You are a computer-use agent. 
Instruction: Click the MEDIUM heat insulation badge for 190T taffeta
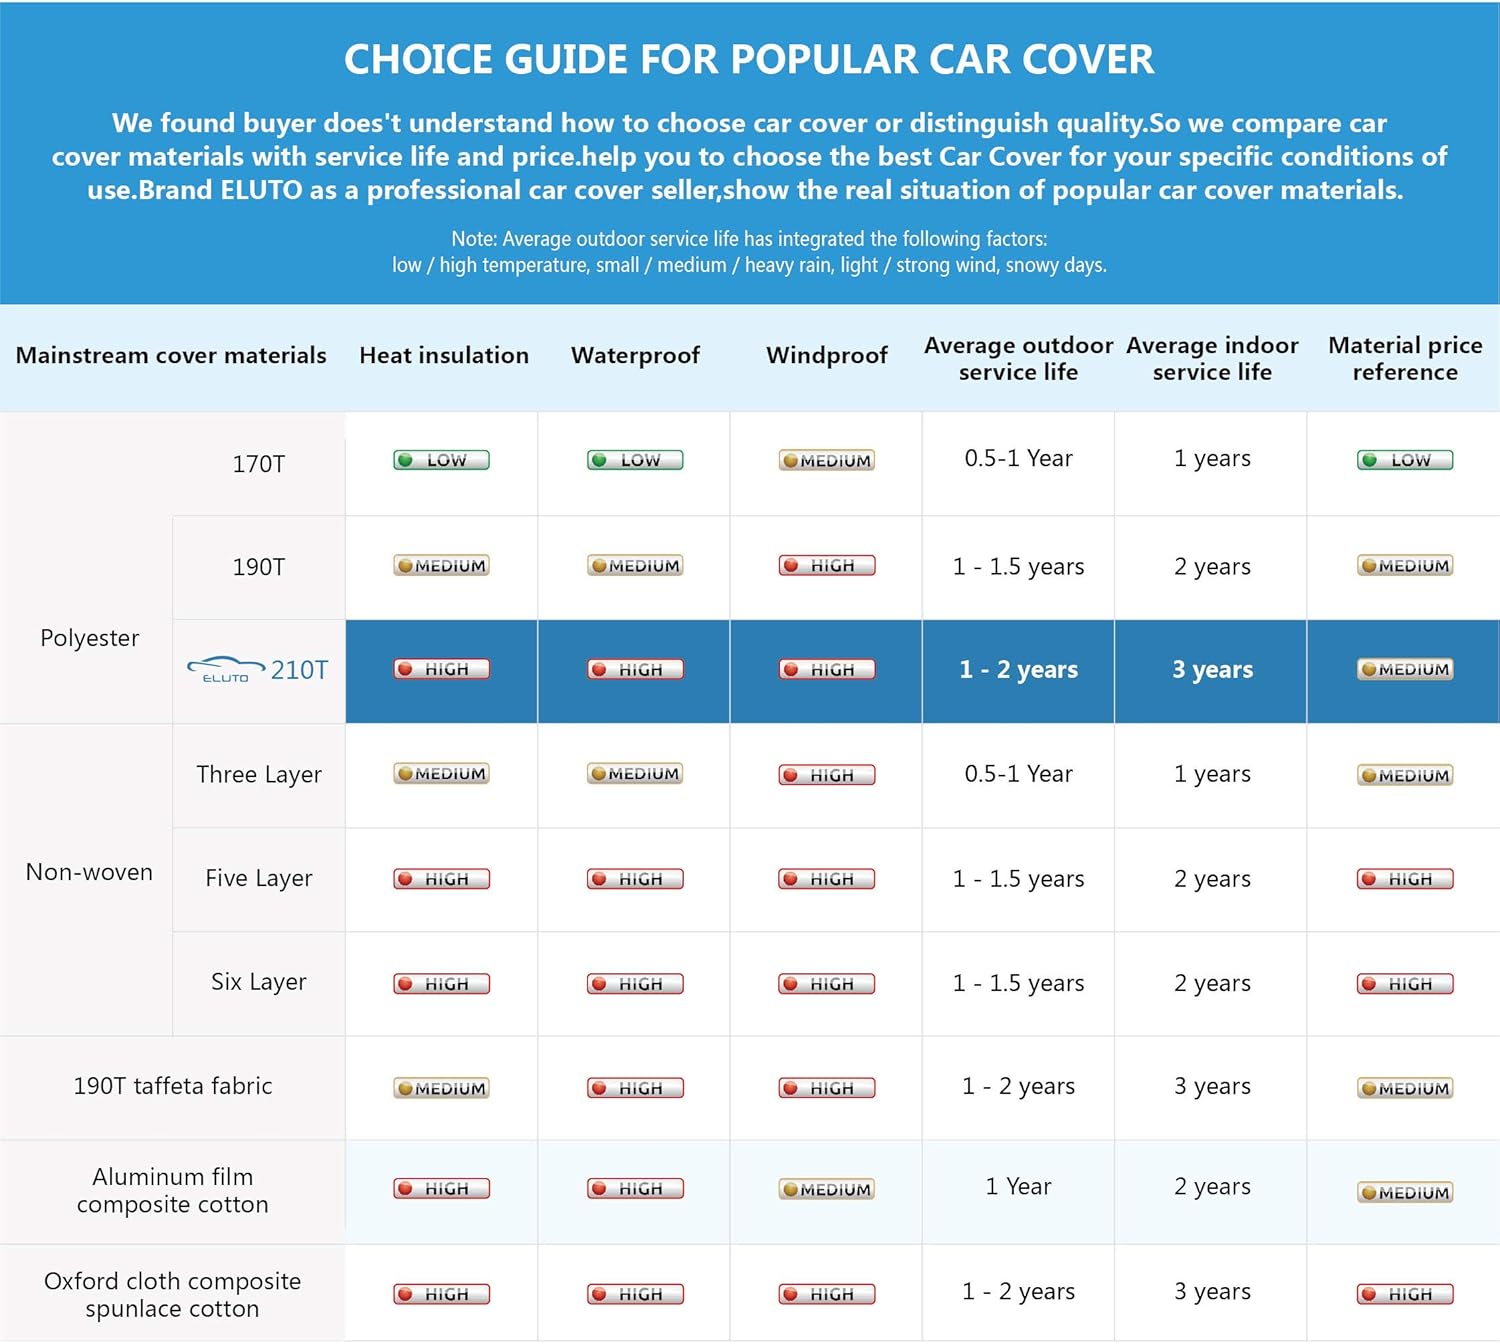tap(441, 1088)
